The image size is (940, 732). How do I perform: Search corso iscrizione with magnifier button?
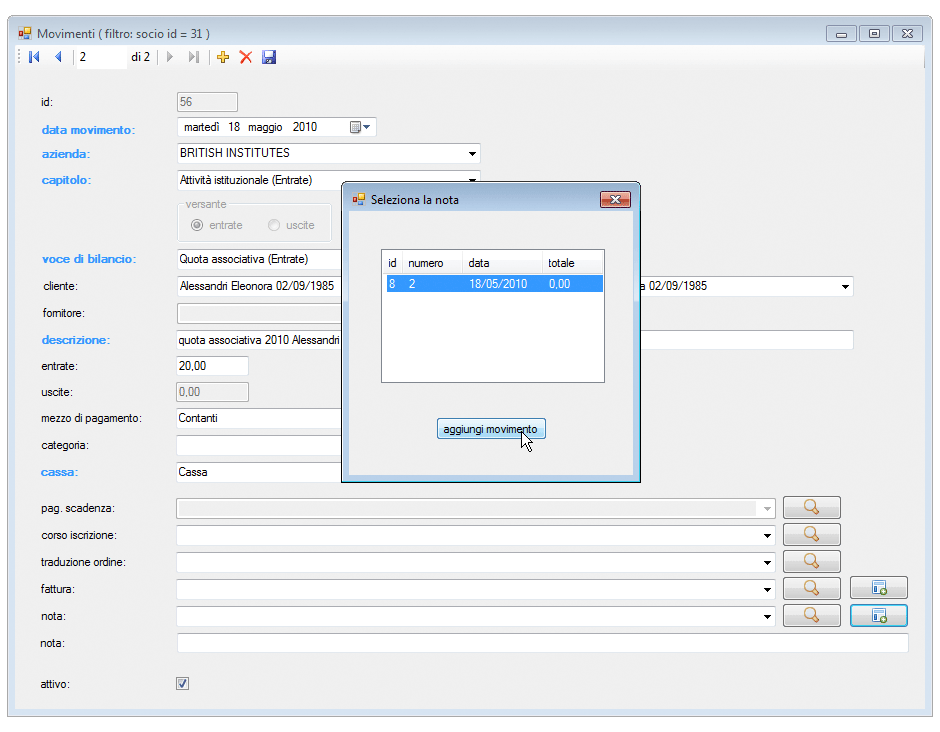coord(812,534)
